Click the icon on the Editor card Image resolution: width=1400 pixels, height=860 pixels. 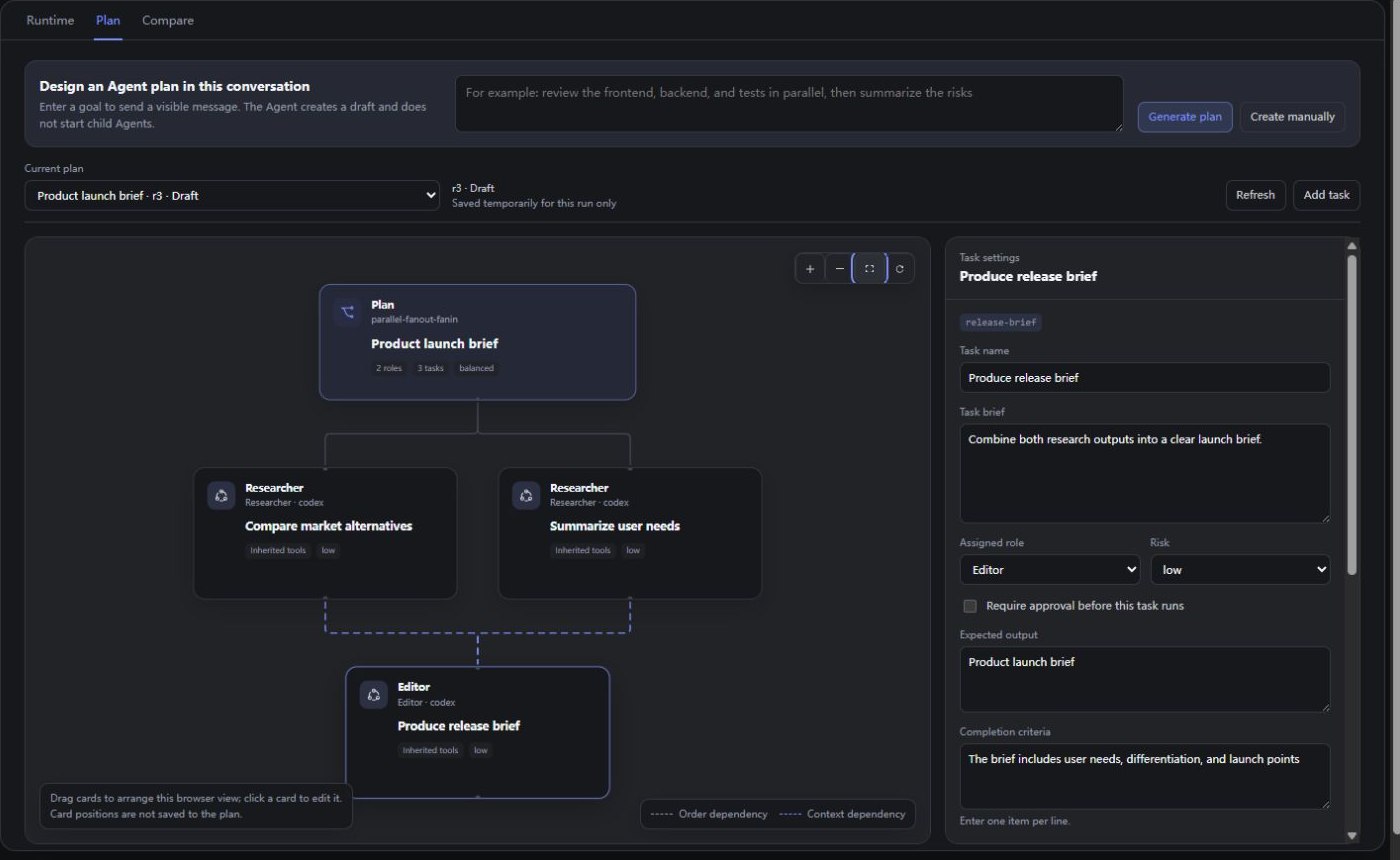point(374,695)
